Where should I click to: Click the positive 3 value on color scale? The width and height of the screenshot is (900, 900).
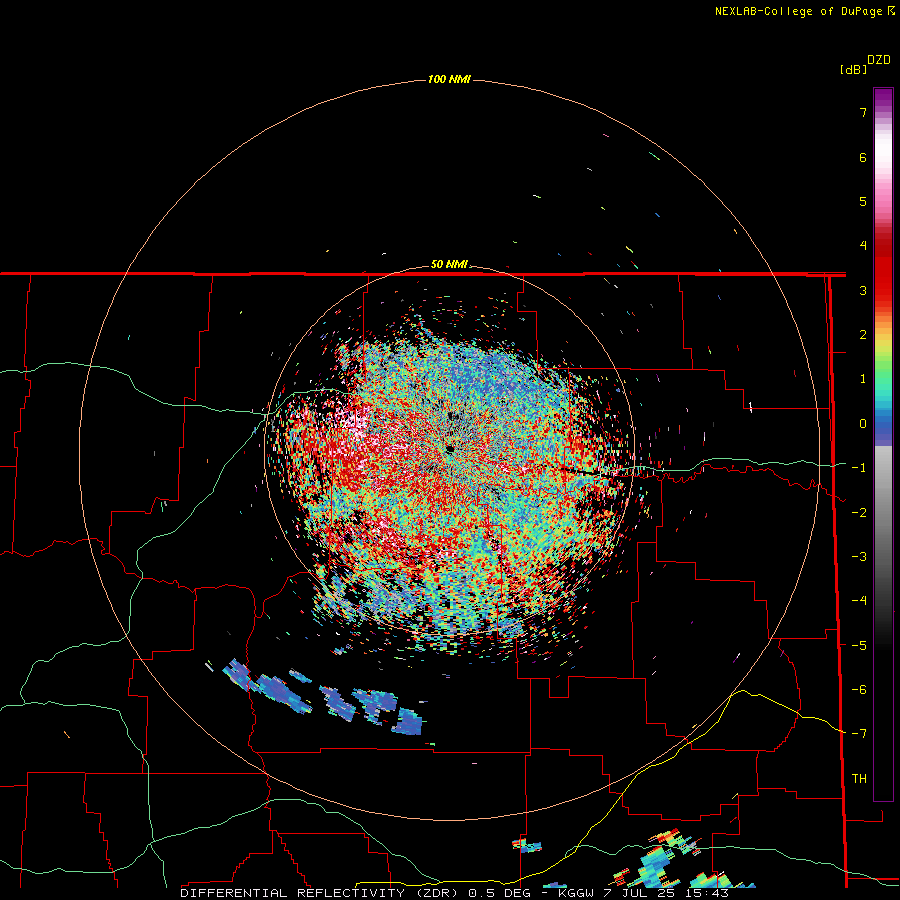click(863, 290)
